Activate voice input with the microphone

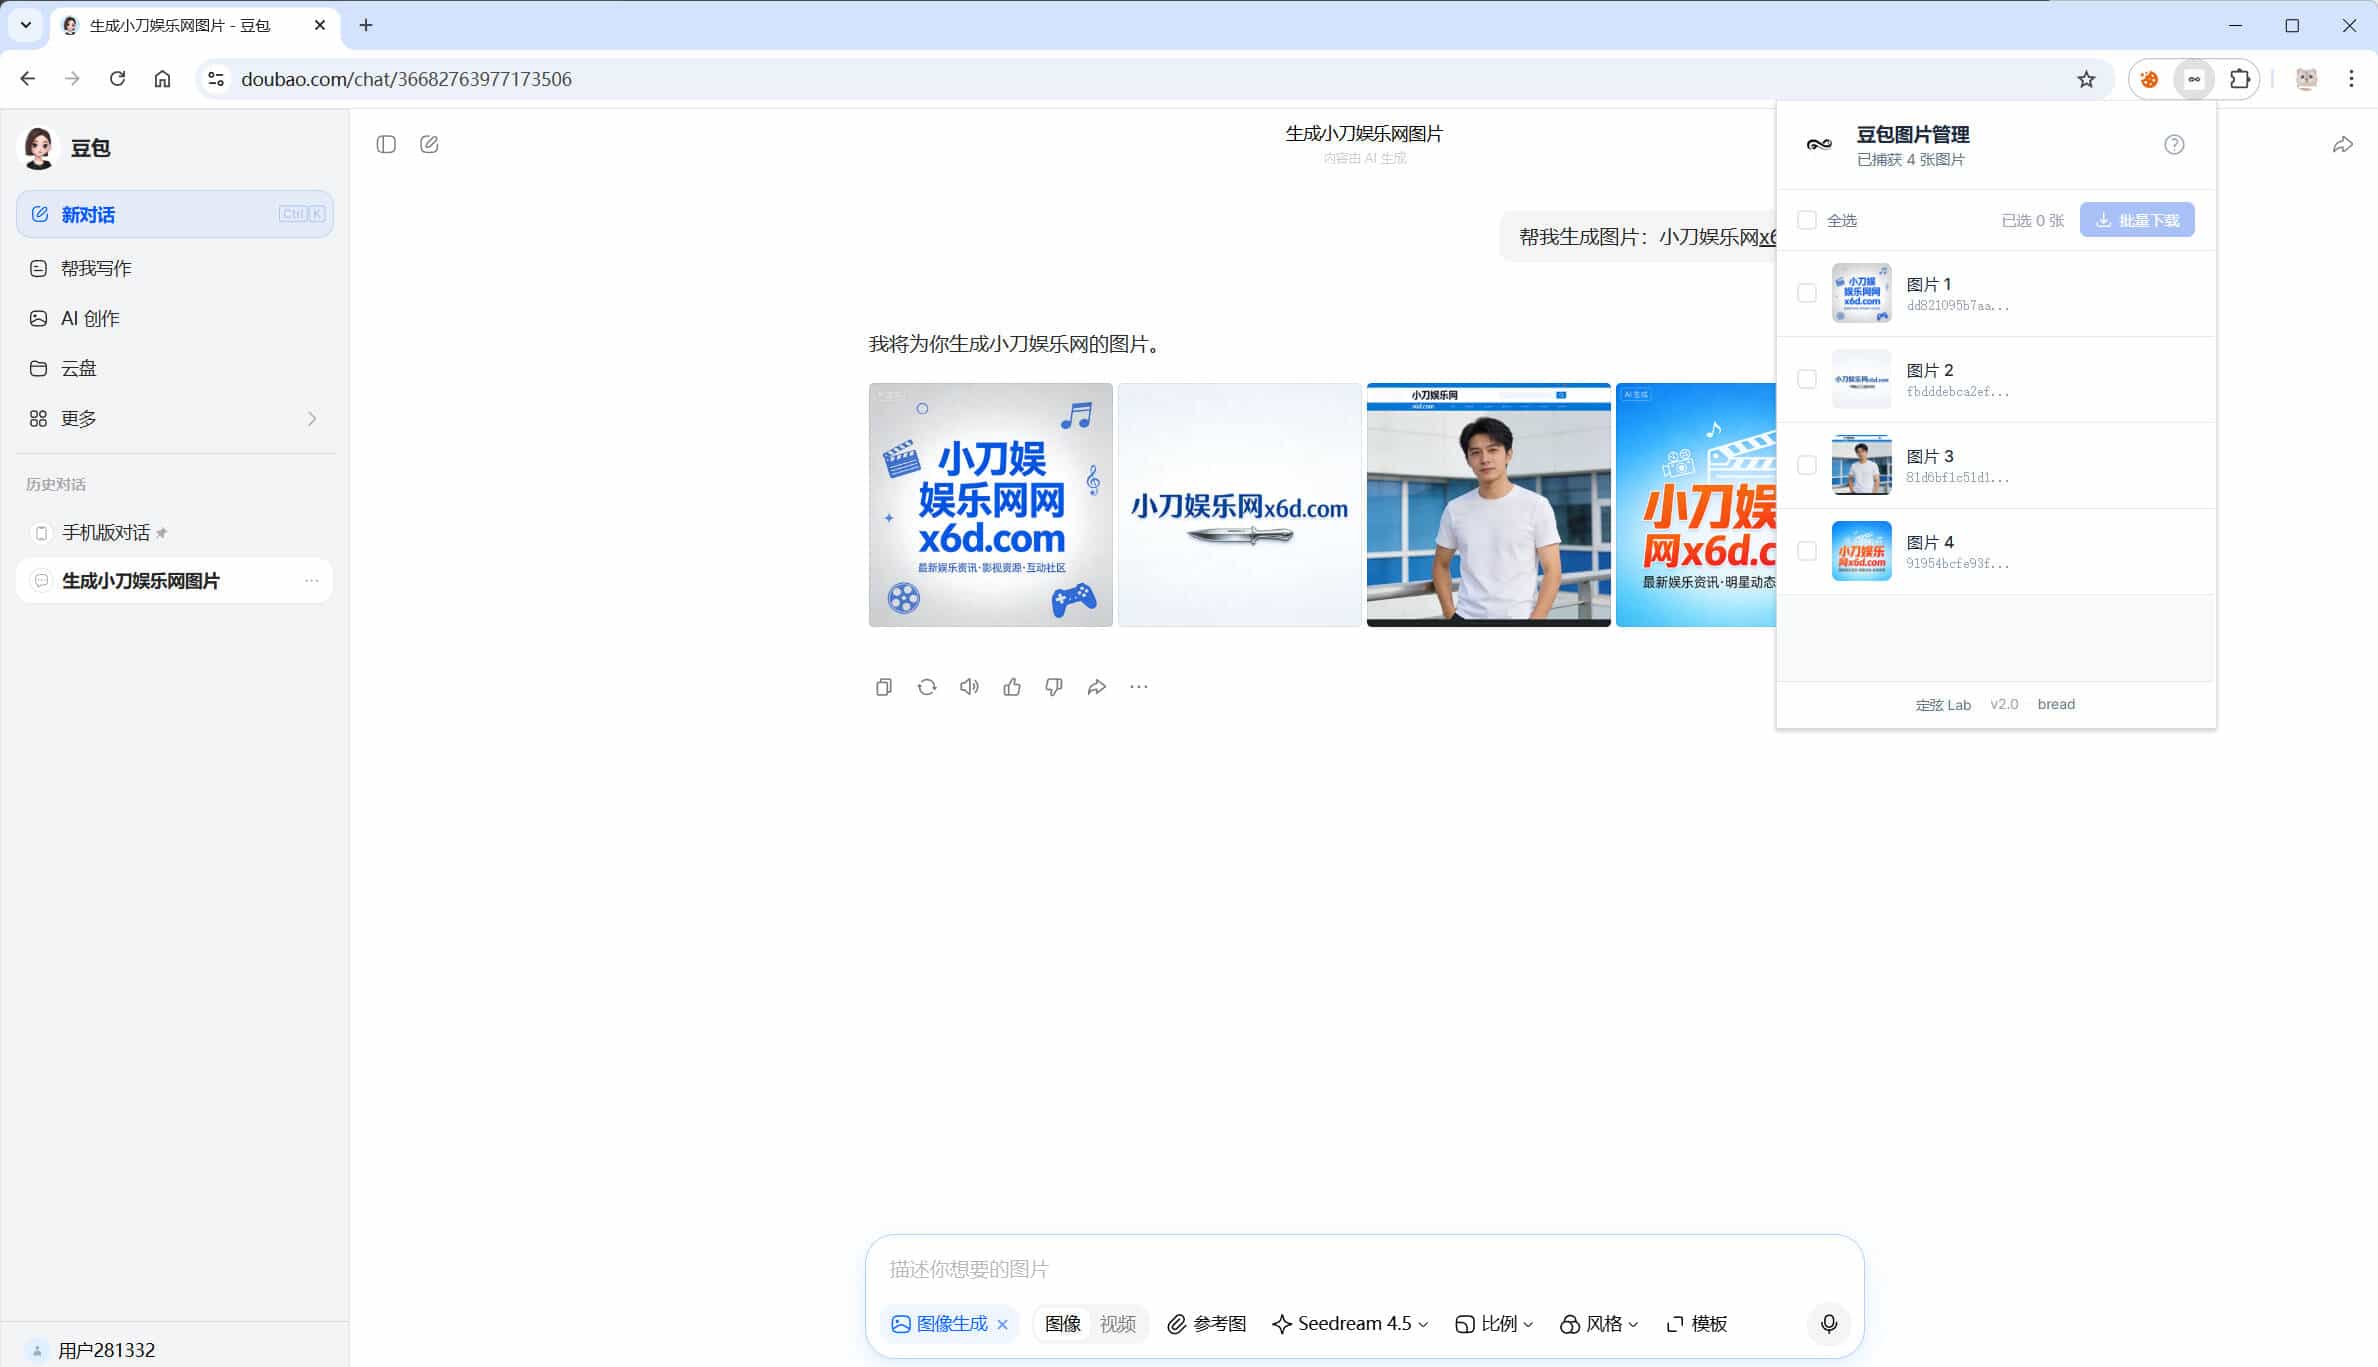[1829, 1323]
